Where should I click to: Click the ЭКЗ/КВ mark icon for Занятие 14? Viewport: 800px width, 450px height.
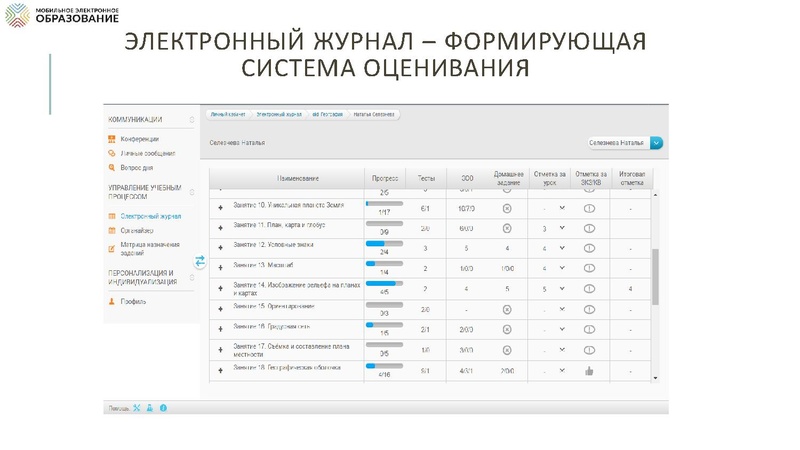[x=589, y=289]
